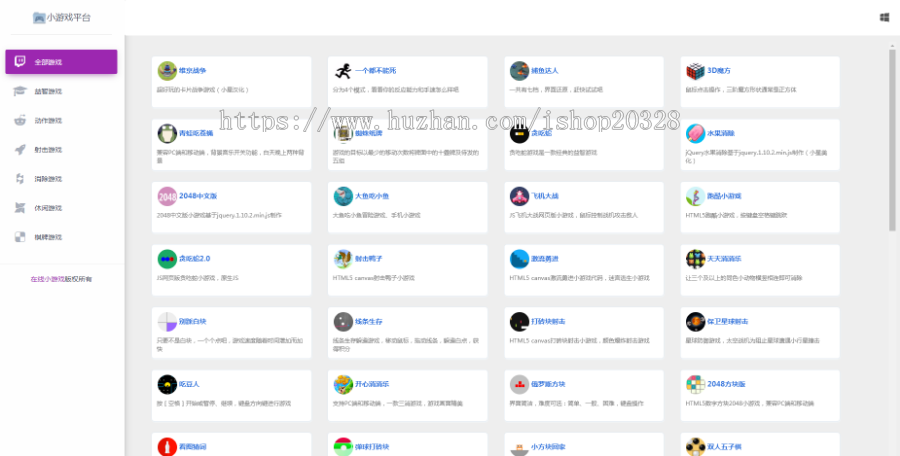Click the black 贪吃蛇 game icon
The image size is (900, 456).
pyautogui.click(x=519, y=133)
